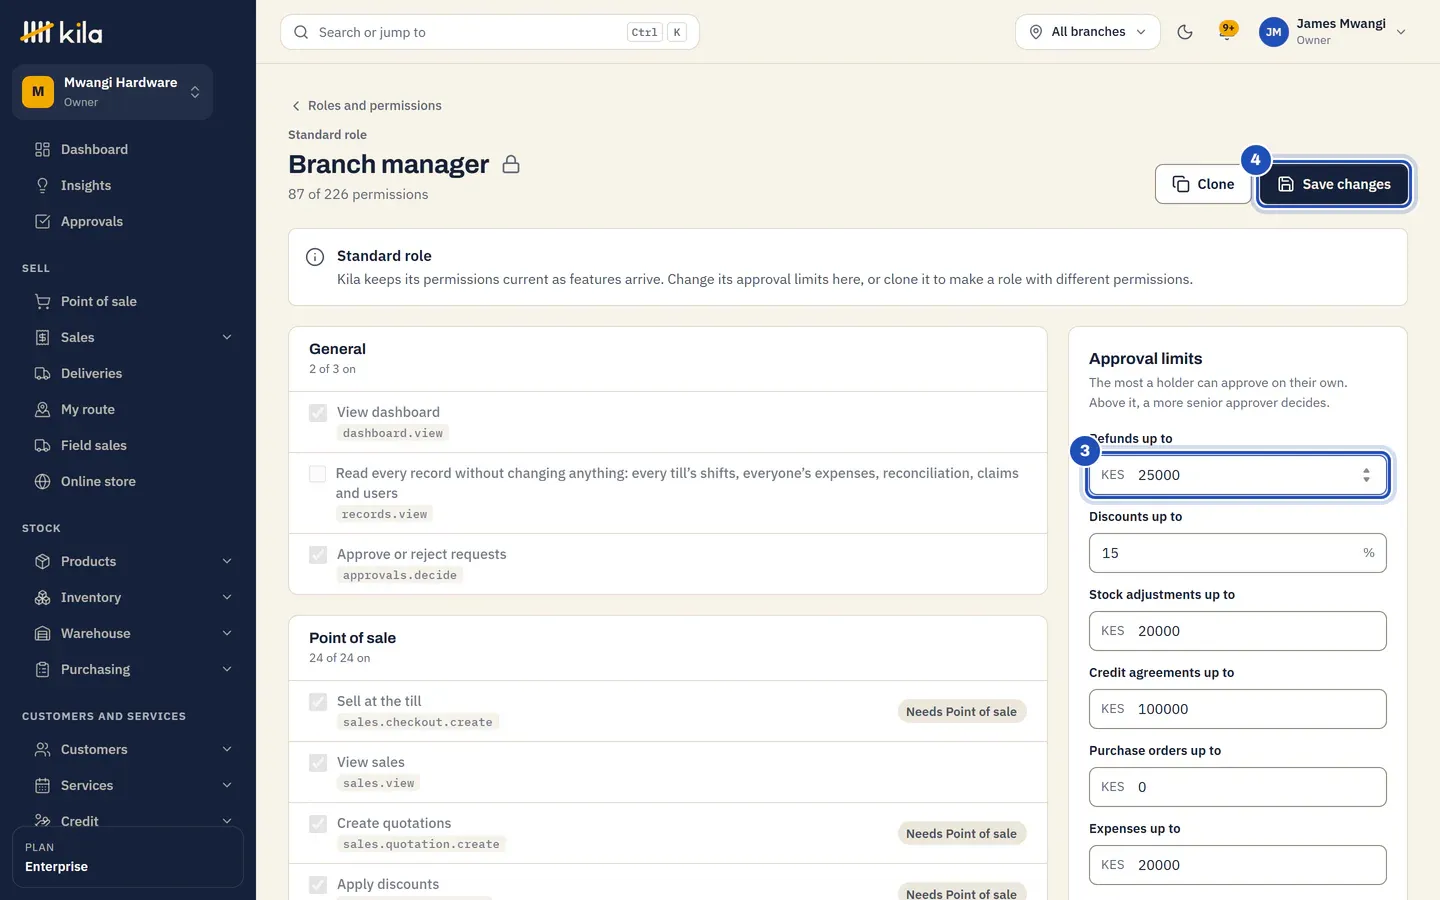The height and width of the screenshot is (900, 1440).
Task: Open Dashboard in the sidebar
Action: click(x=128, y=149)
